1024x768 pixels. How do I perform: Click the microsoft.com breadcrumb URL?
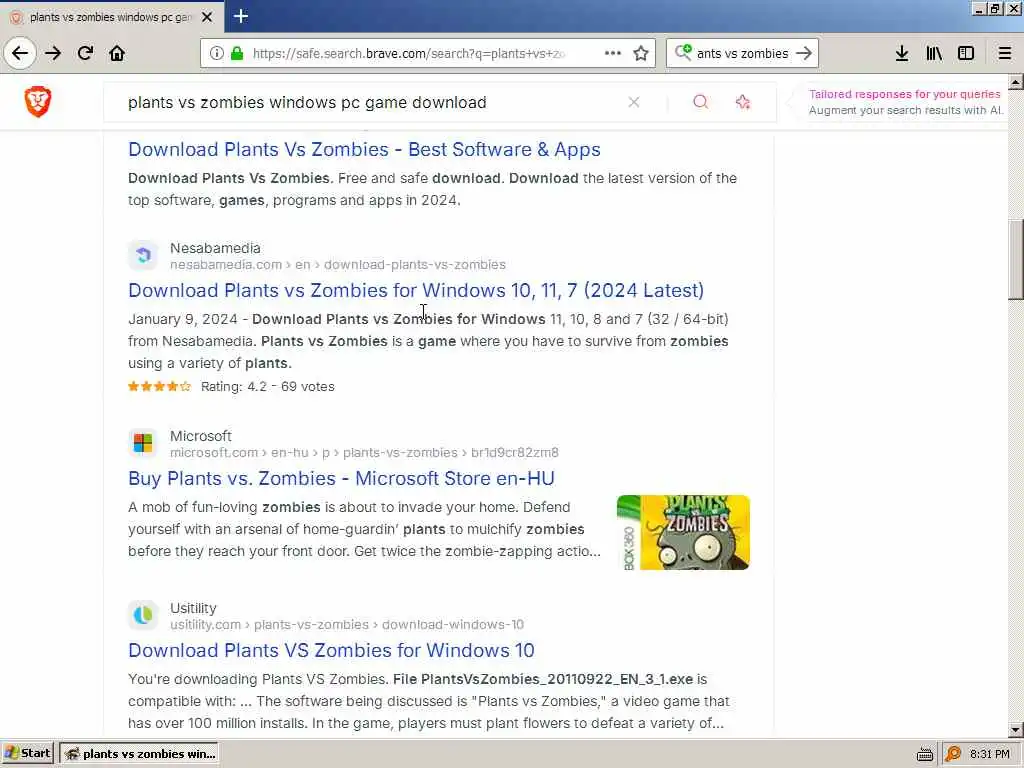(x=364, y=452)
